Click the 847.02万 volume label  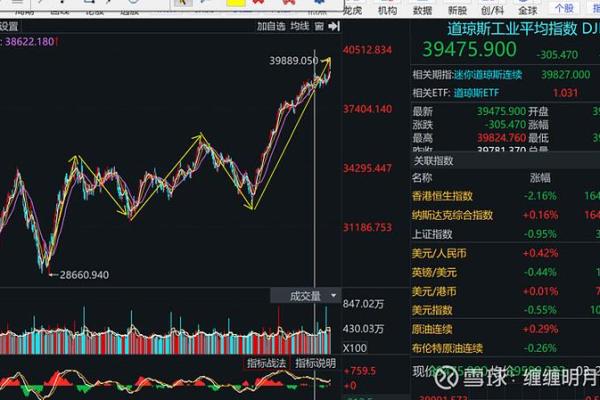[x=363, y=304]
